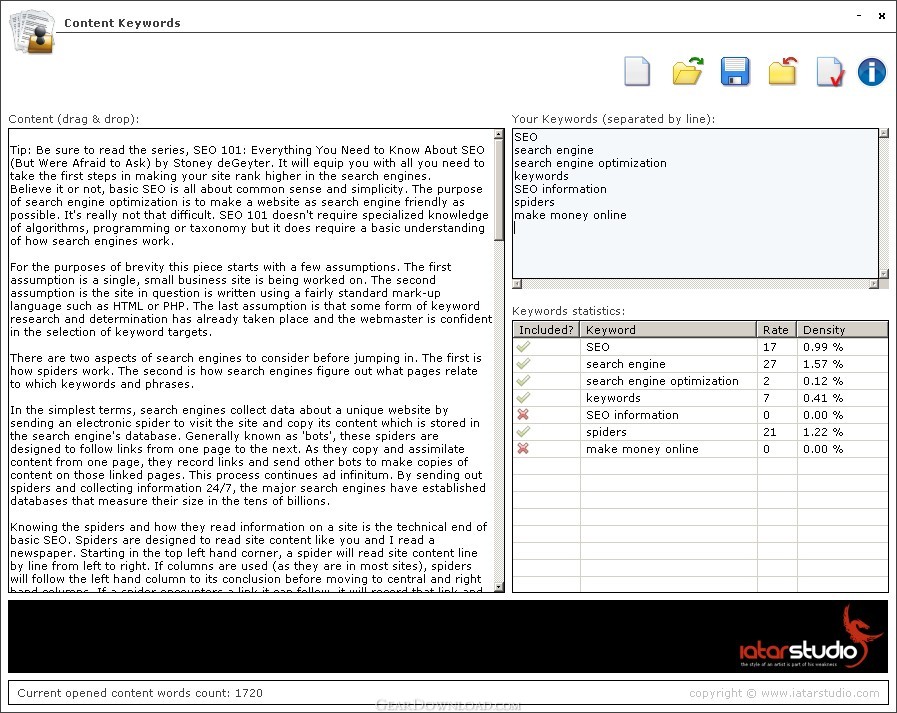Click the content scrollbar down arrow
The width and height of the screenshot is (897, 713).
[499, 587]
